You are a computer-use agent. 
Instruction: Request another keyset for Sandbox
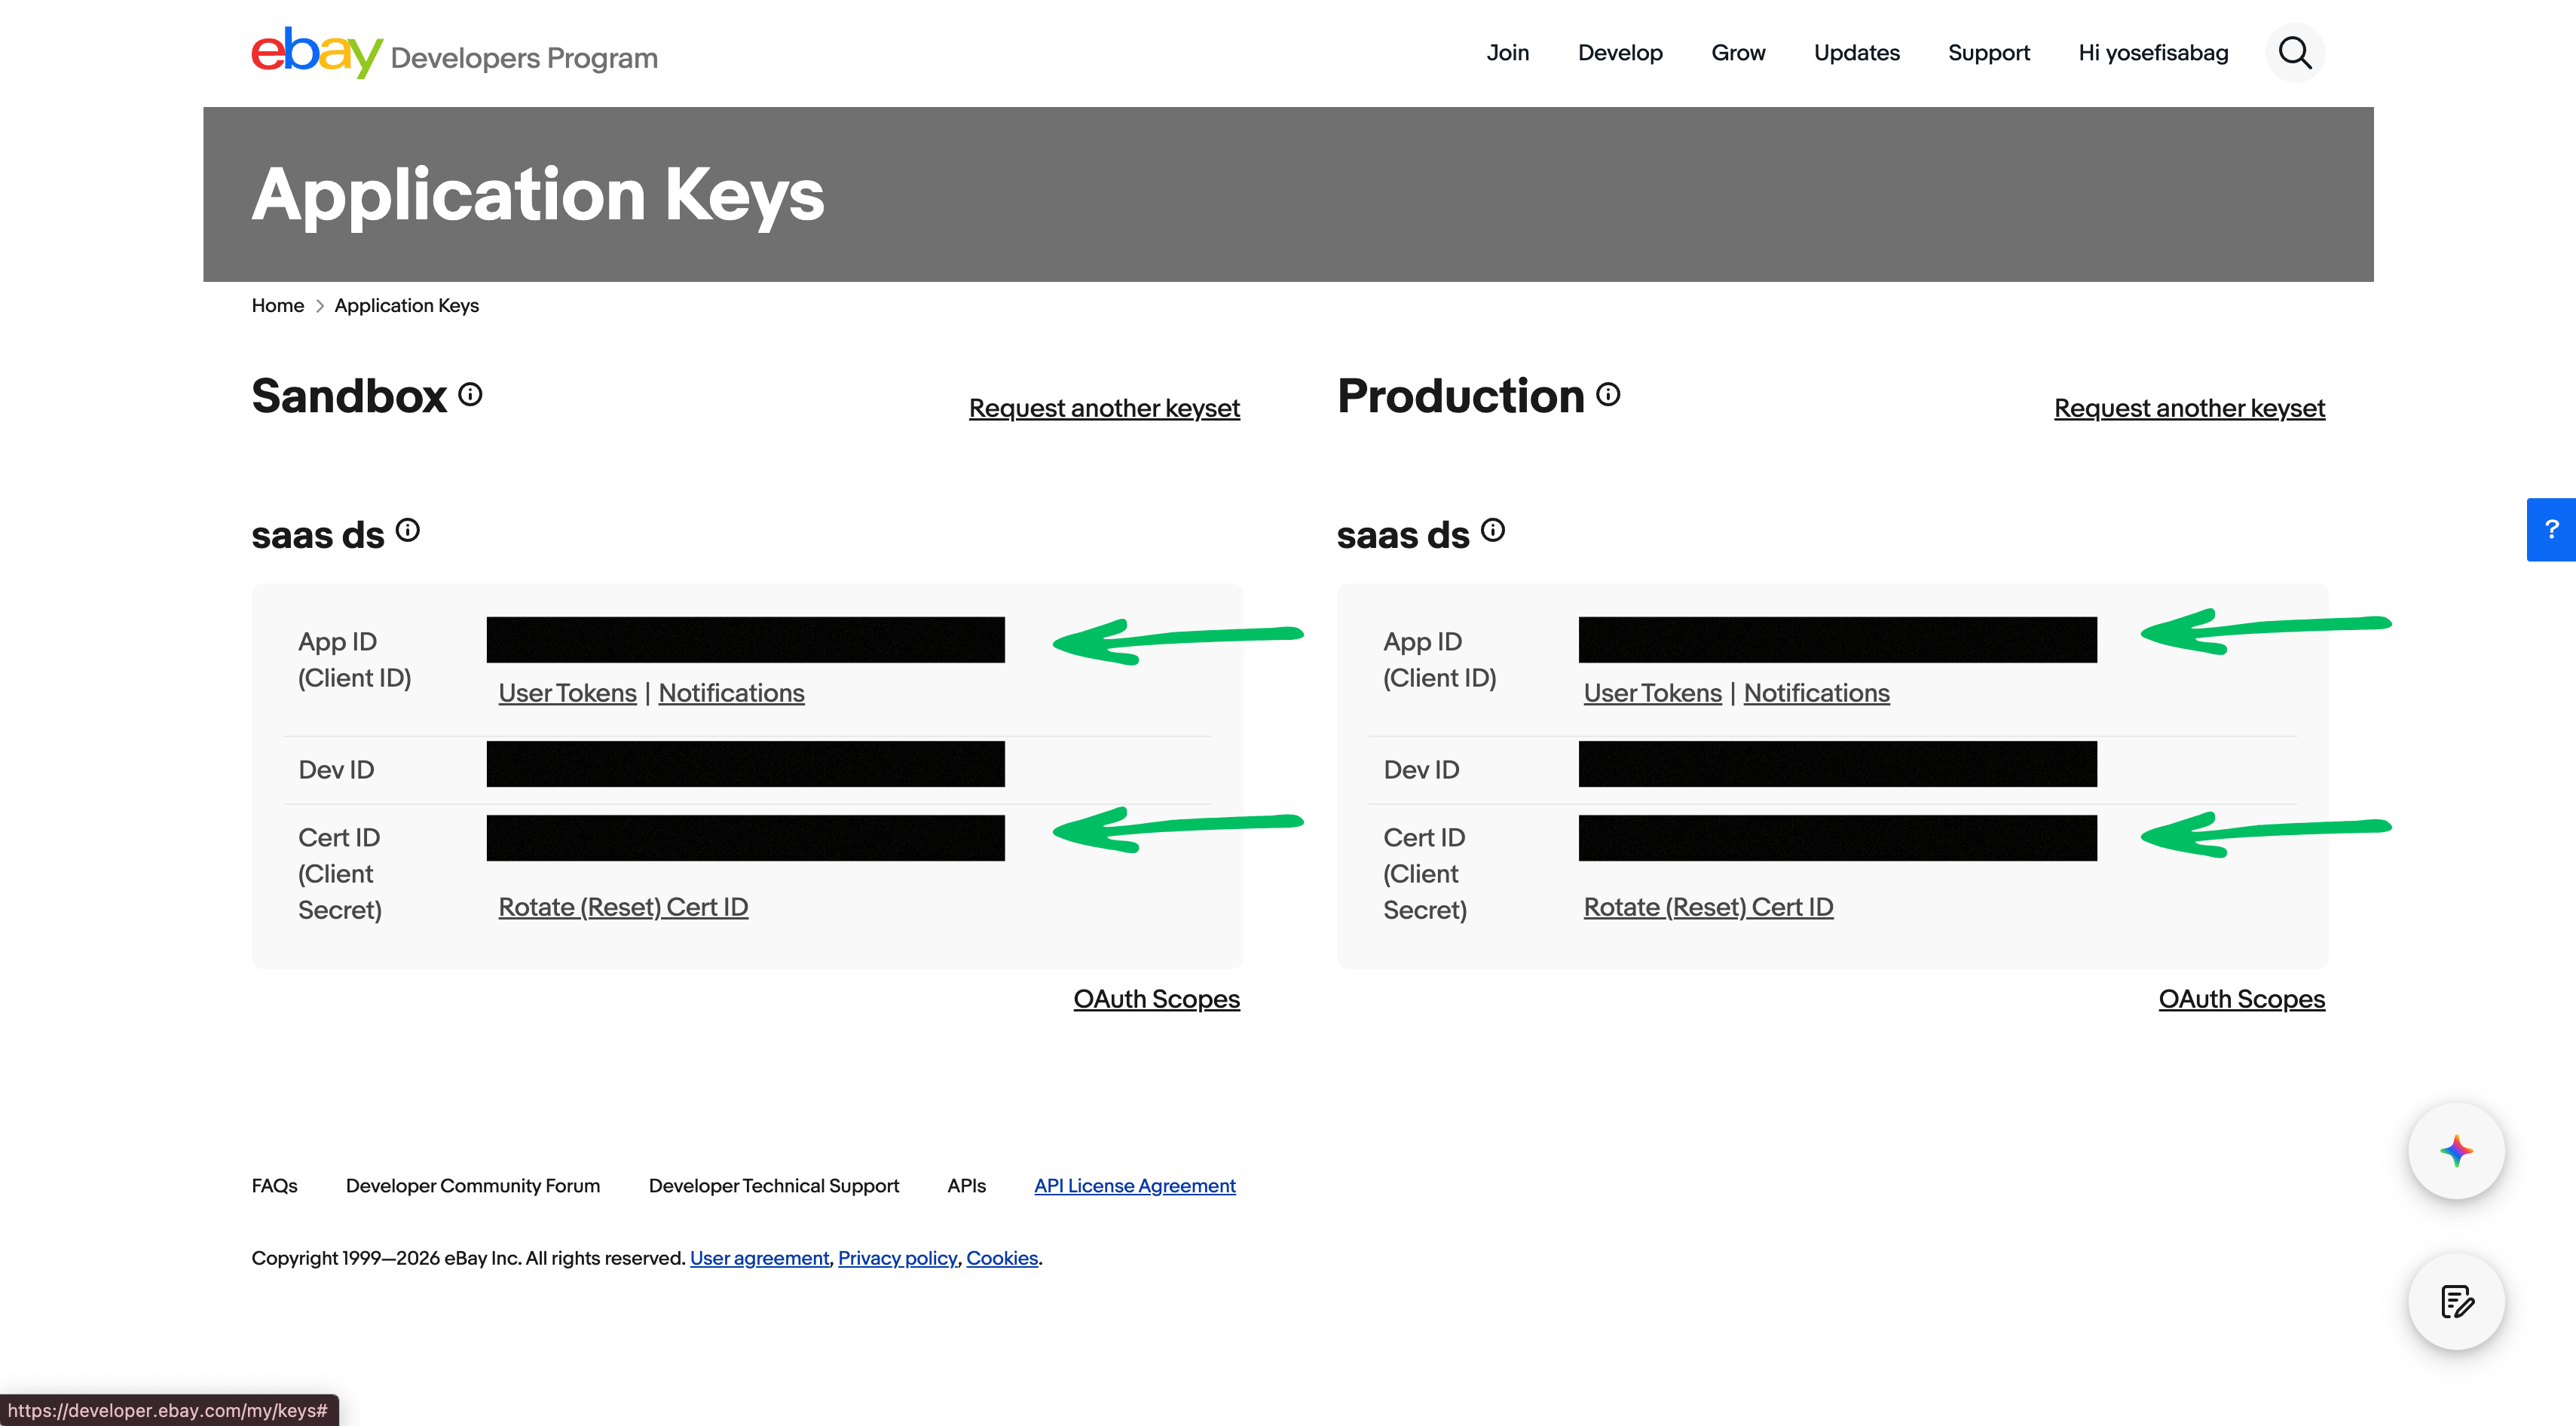tap(1104, 407)
